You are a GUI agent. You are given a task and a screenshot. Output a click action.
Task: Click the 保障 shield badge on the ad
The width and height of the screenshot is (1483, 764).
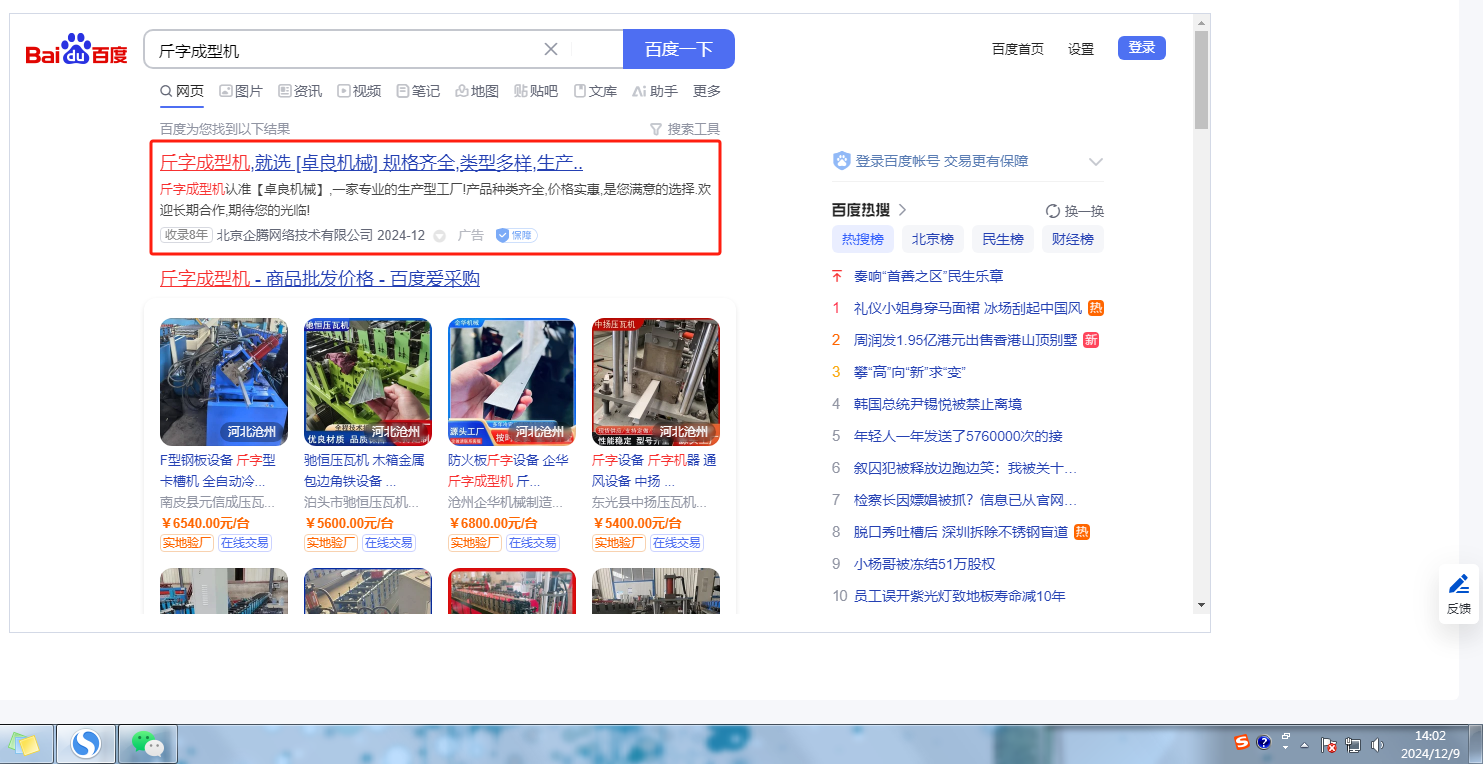coord(516,235)
